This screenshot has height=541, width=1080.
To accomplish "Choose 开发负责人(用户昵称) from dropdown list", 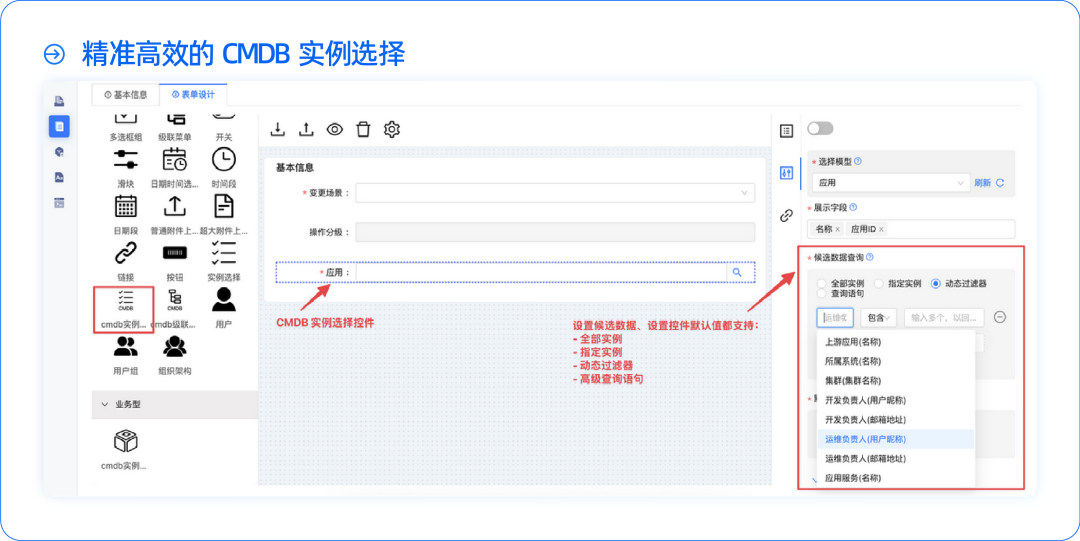I will (895, 400).
